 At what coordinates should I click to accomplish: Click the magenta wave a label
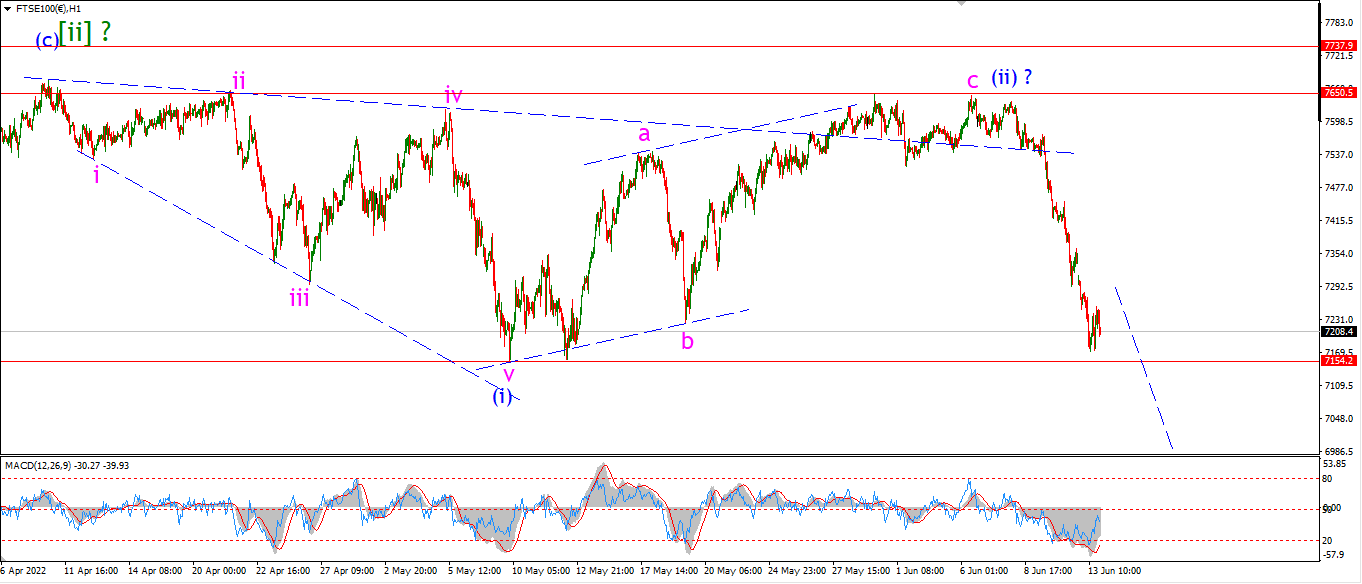(645, 133)
